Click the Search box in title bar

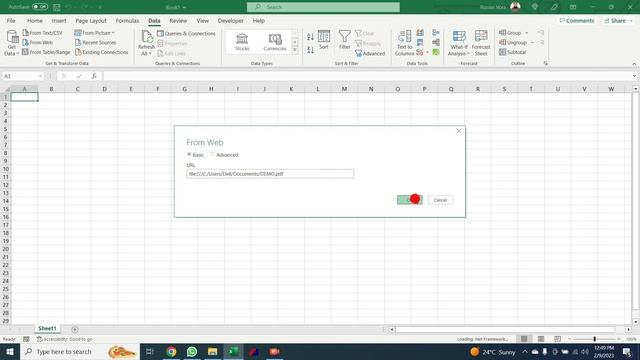(323, 7)
